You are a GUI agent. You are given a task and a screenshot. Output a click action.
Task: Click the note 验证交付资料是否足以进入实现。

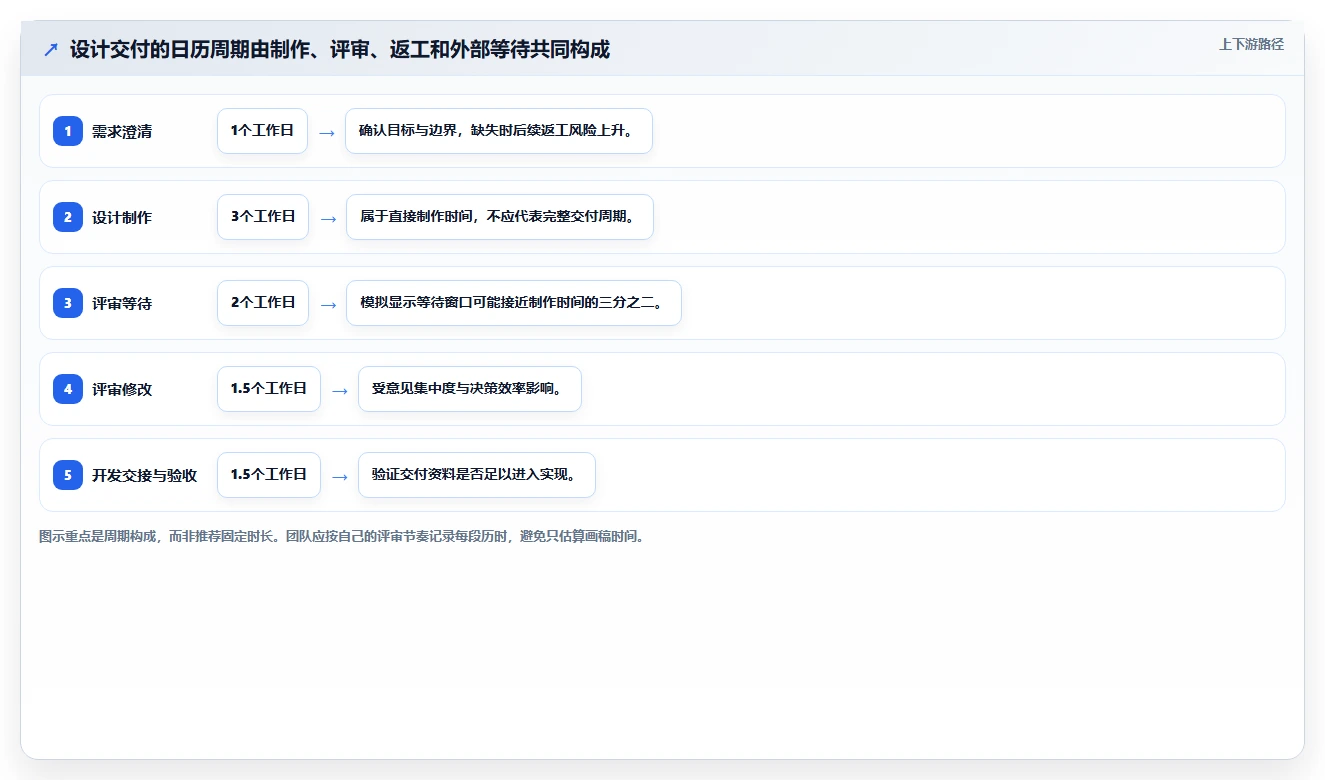[477, 475]
